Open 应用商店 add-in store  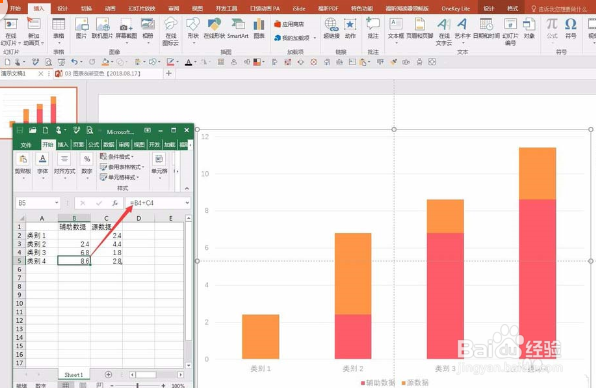tap(289, 24)
